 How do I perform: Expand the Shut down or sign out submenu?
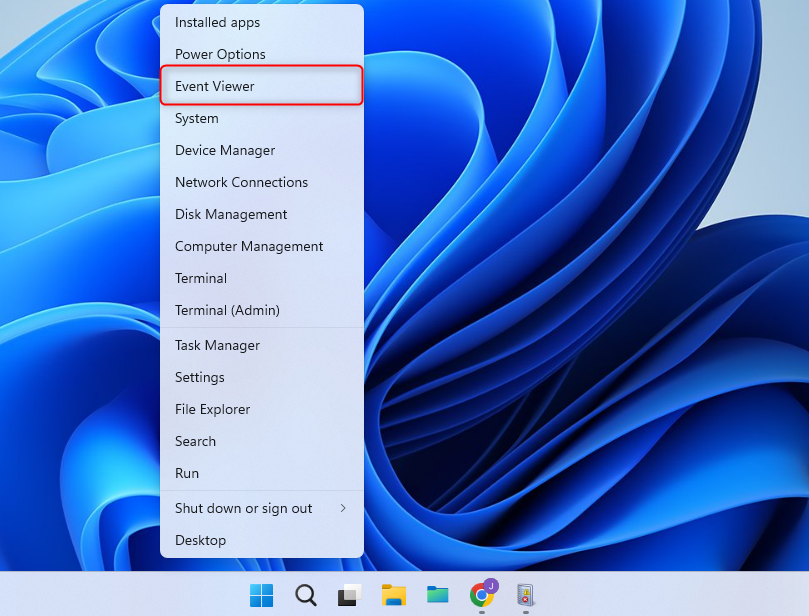pyautogui.click(x=243, y=508)
